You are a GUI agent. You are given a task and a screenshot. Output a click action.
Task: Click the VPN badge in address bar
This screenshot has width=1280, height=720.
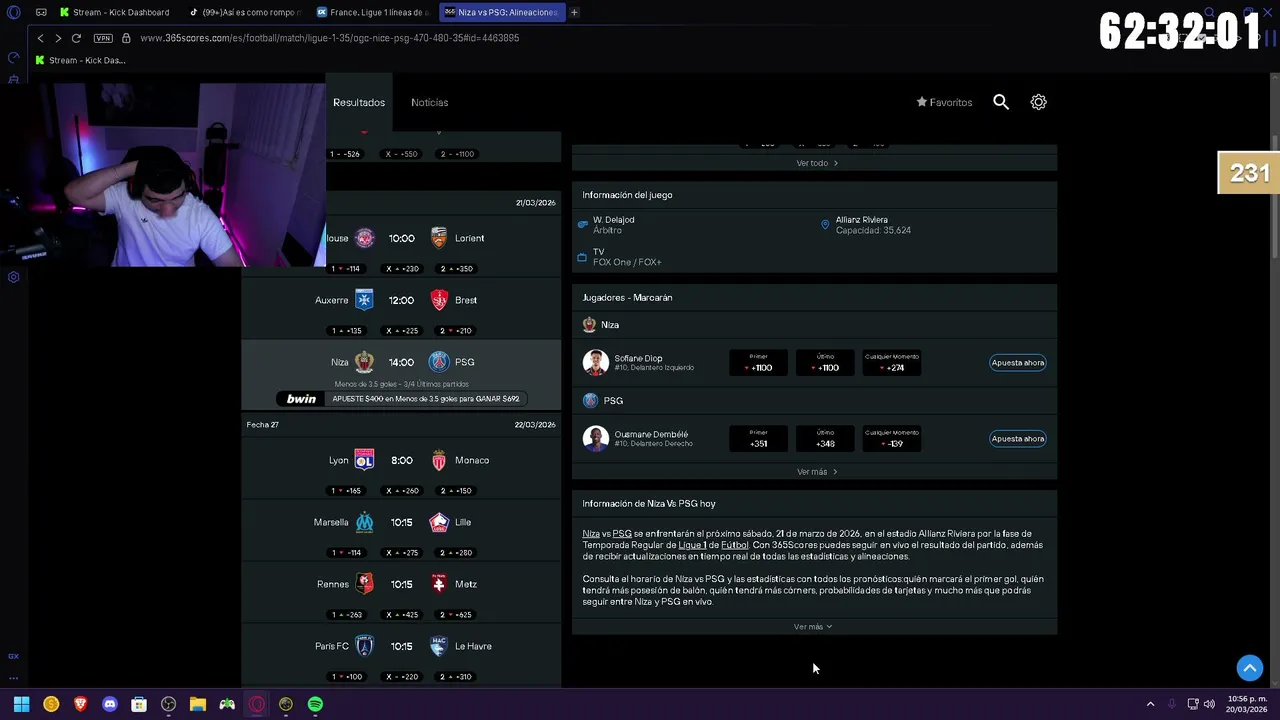click(103, 38)
